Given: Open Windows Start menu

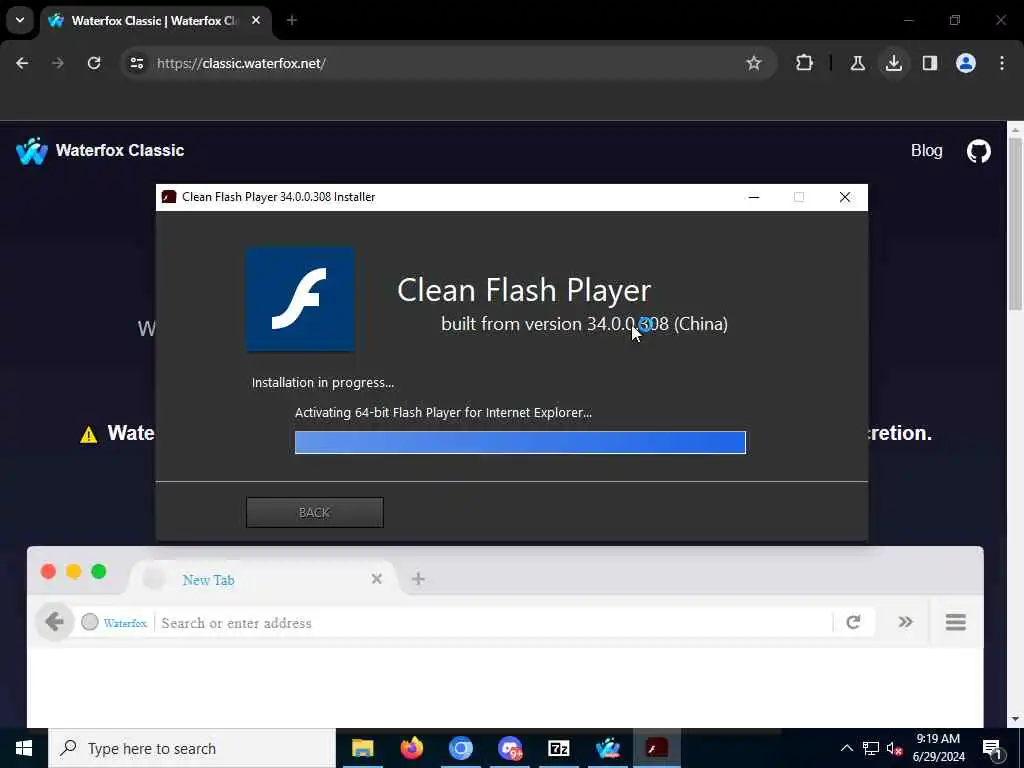Looking at the screenshot, I should tap(24, 748).
